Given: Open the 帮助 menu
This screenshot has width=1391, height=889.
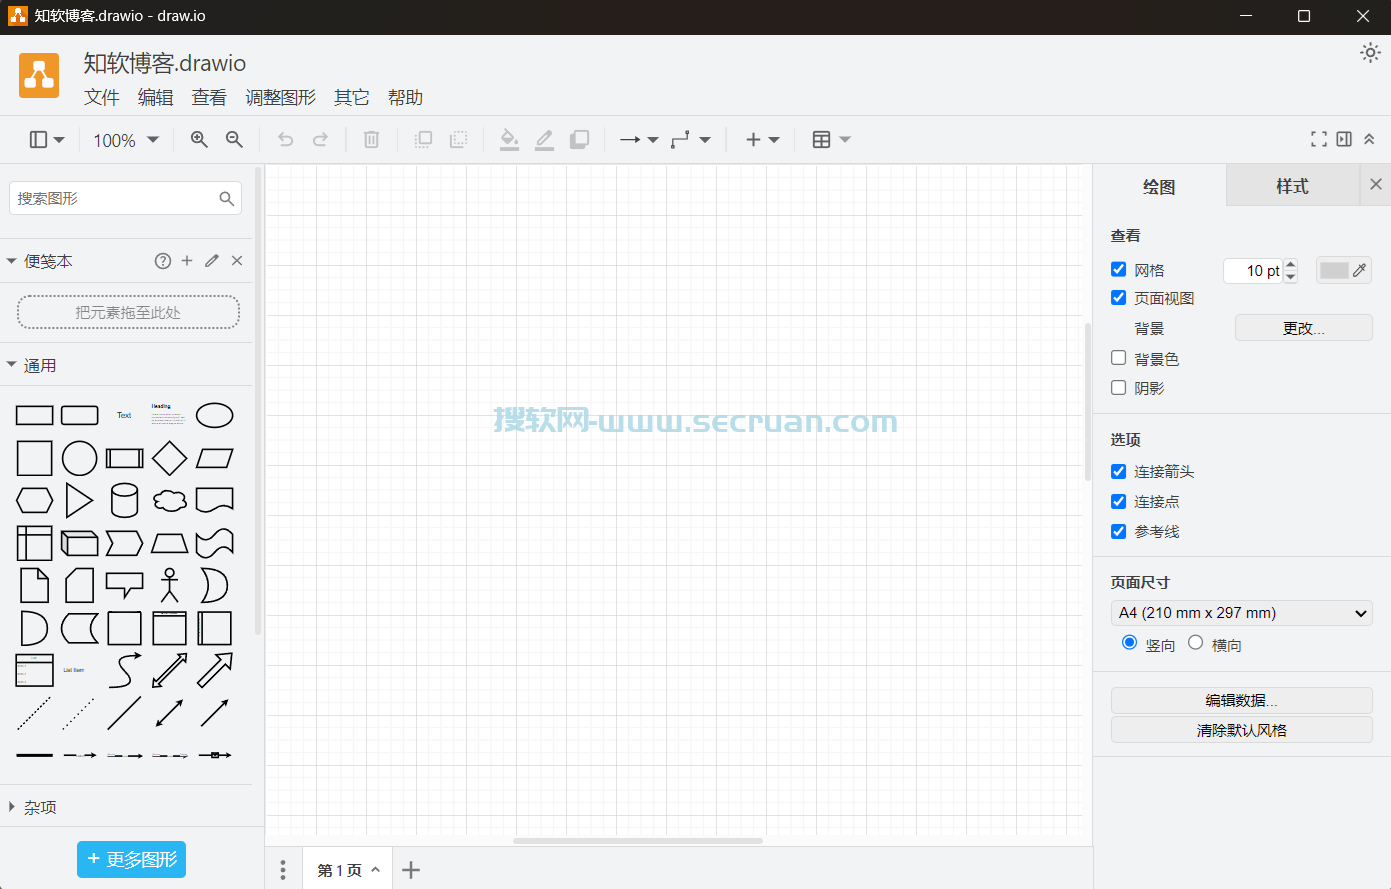Looking at the screenshot, I should click(x=406, y=97).
